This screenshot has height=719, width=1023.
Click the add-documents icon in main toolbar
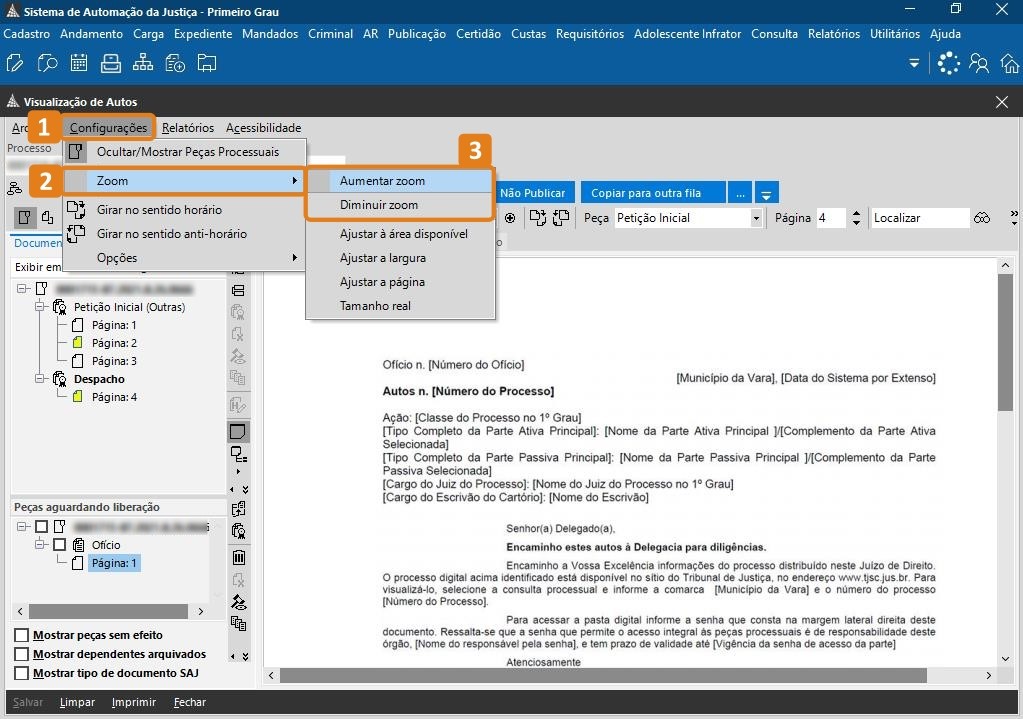click(x=175, y=63)
